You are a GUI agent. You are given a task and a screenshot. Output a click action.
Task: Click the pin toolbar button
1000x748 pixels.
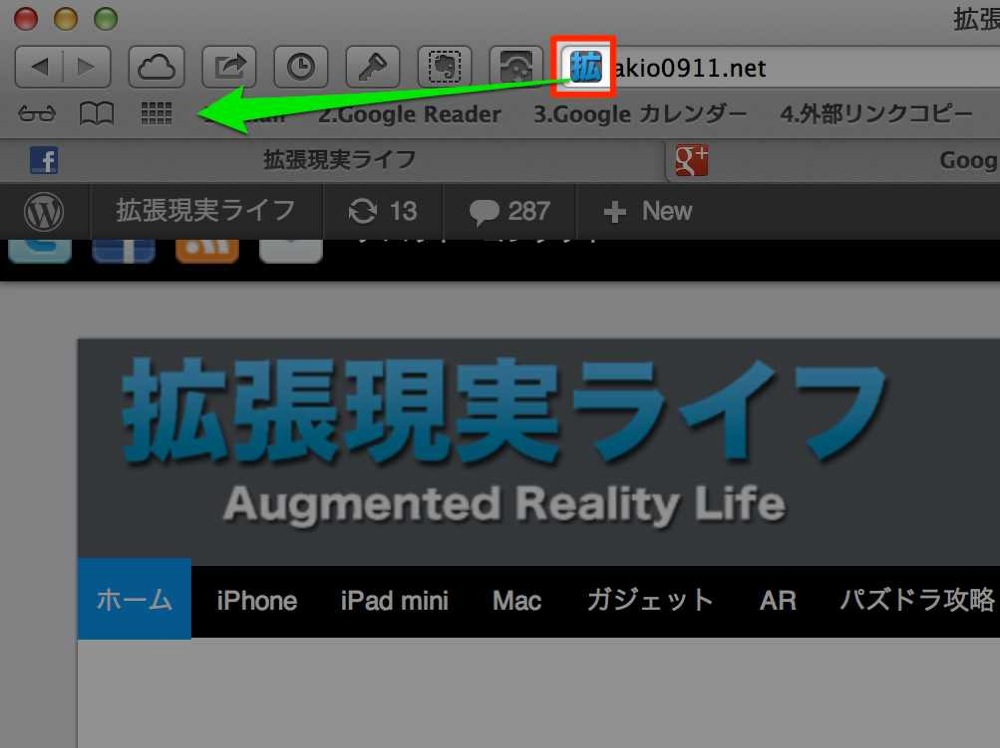(x=373, y=66)
